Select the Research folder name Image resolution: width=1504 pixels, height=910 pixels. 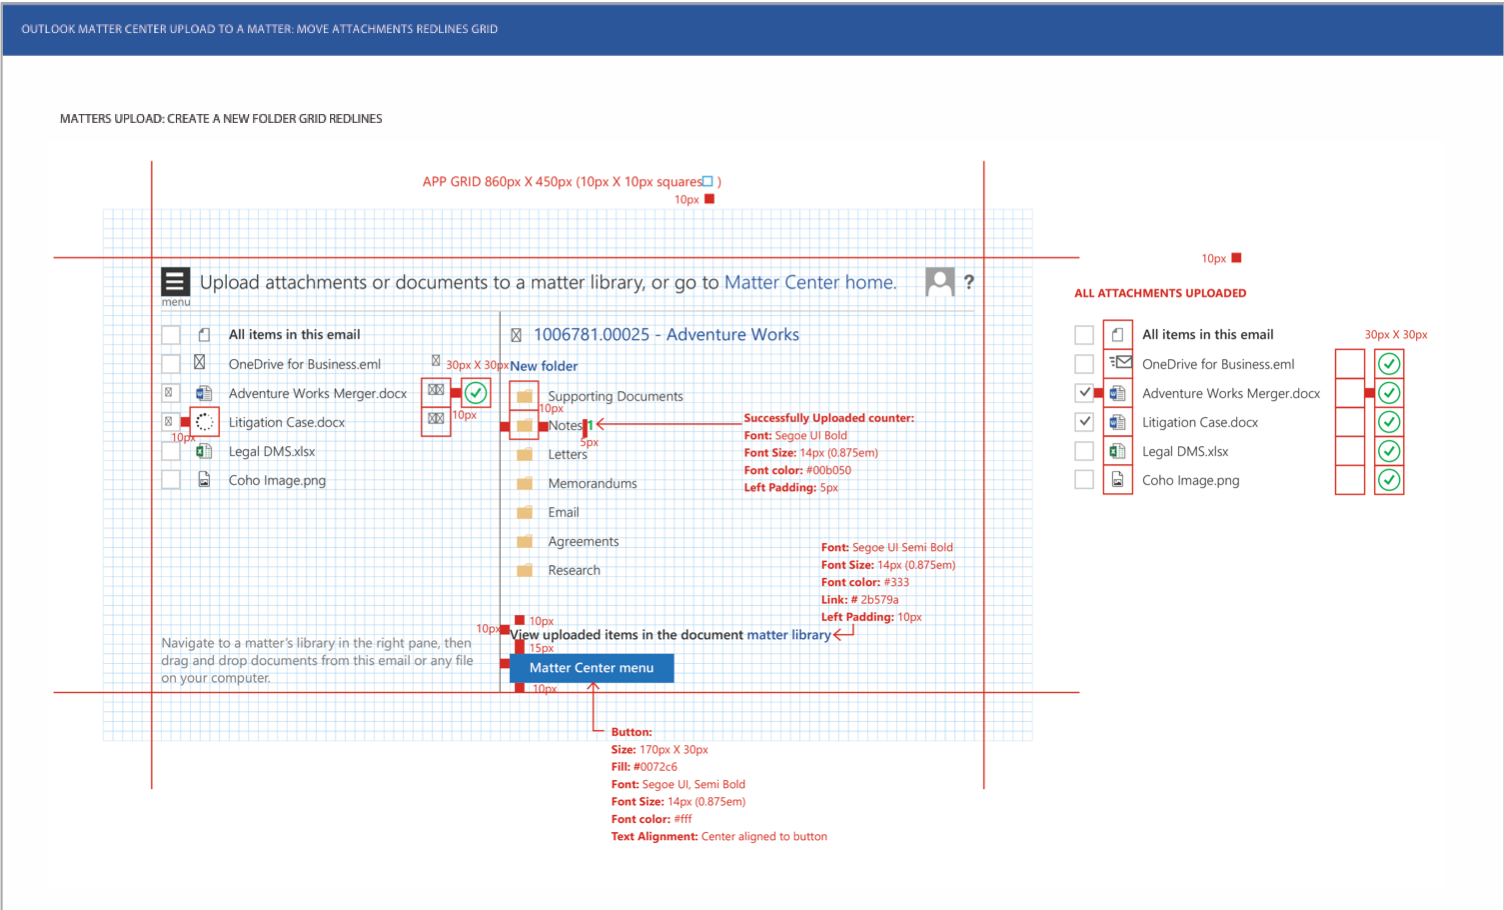574,570
